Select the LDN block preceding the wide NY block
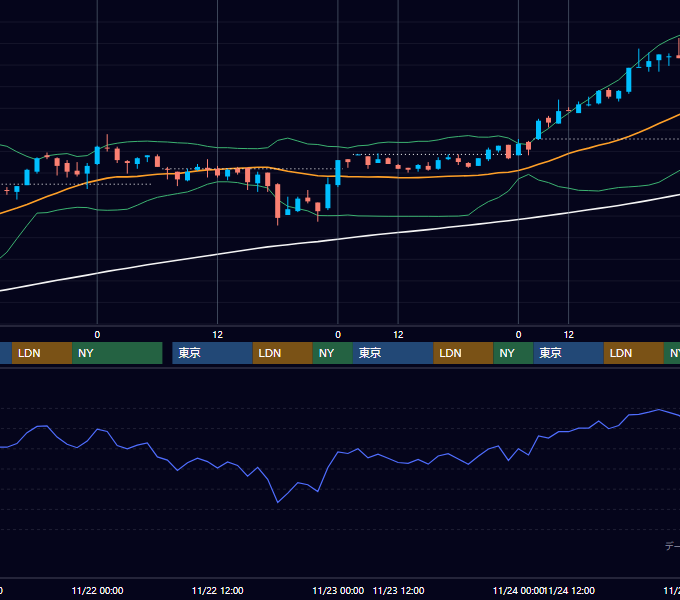The width and height of the screenshot is (680, 600). [x=42, y=353]
